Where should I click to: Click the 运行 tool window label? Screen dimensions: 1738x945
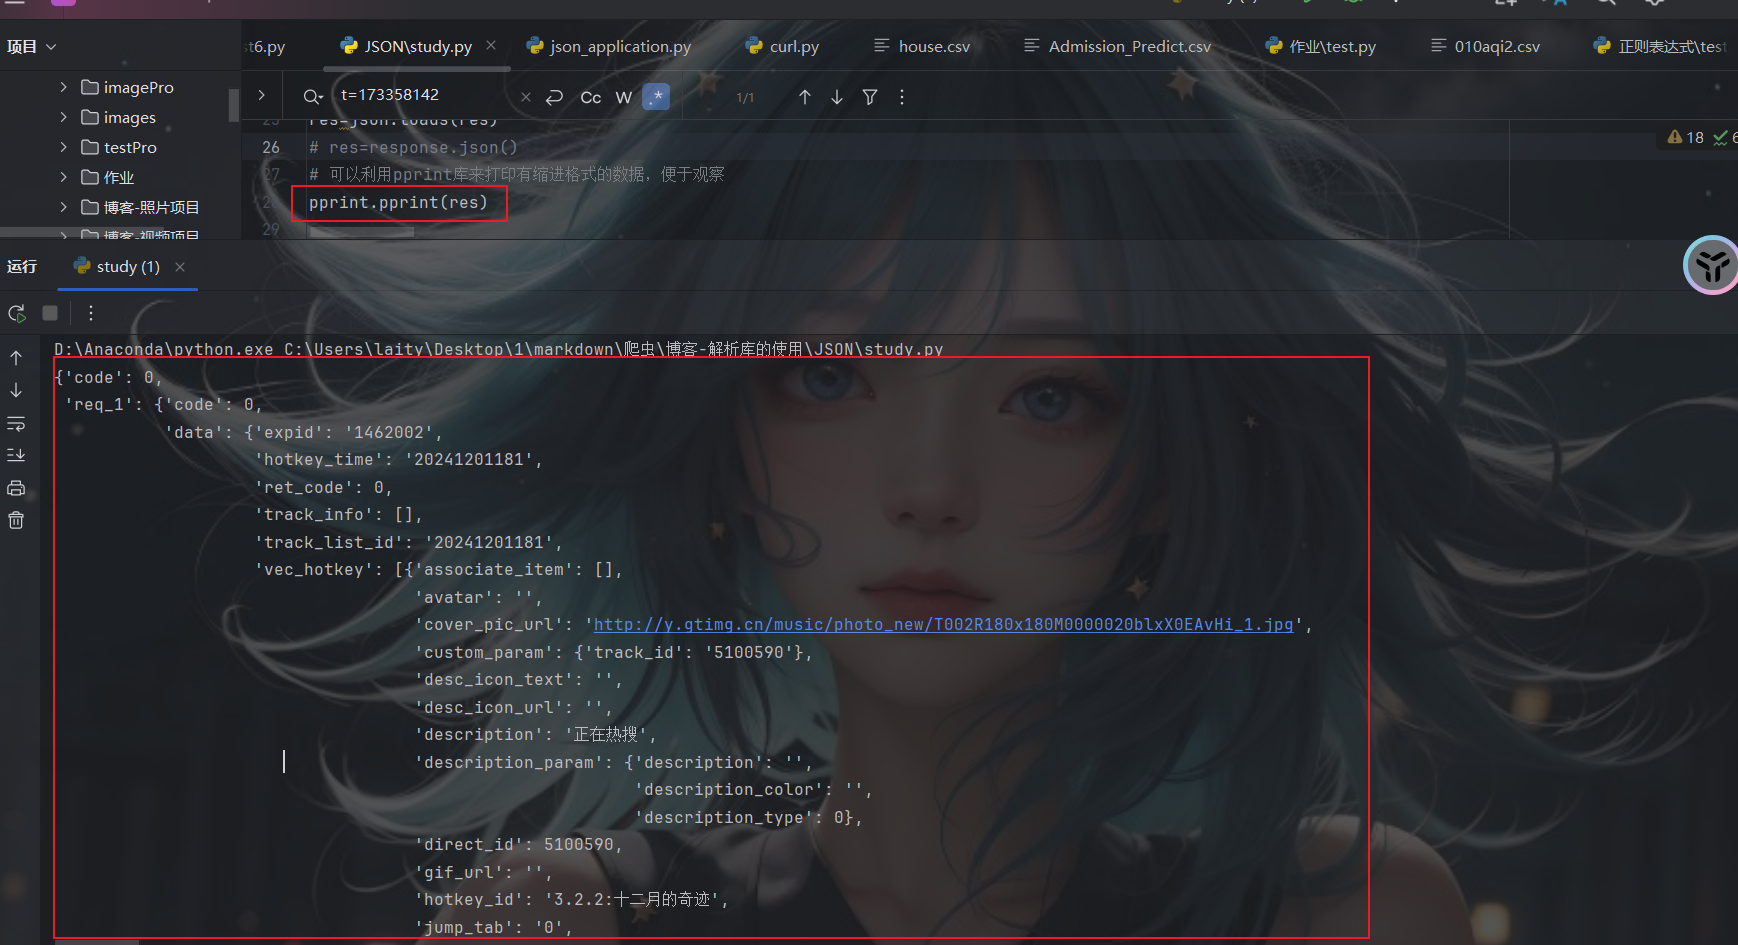(22, 266)
